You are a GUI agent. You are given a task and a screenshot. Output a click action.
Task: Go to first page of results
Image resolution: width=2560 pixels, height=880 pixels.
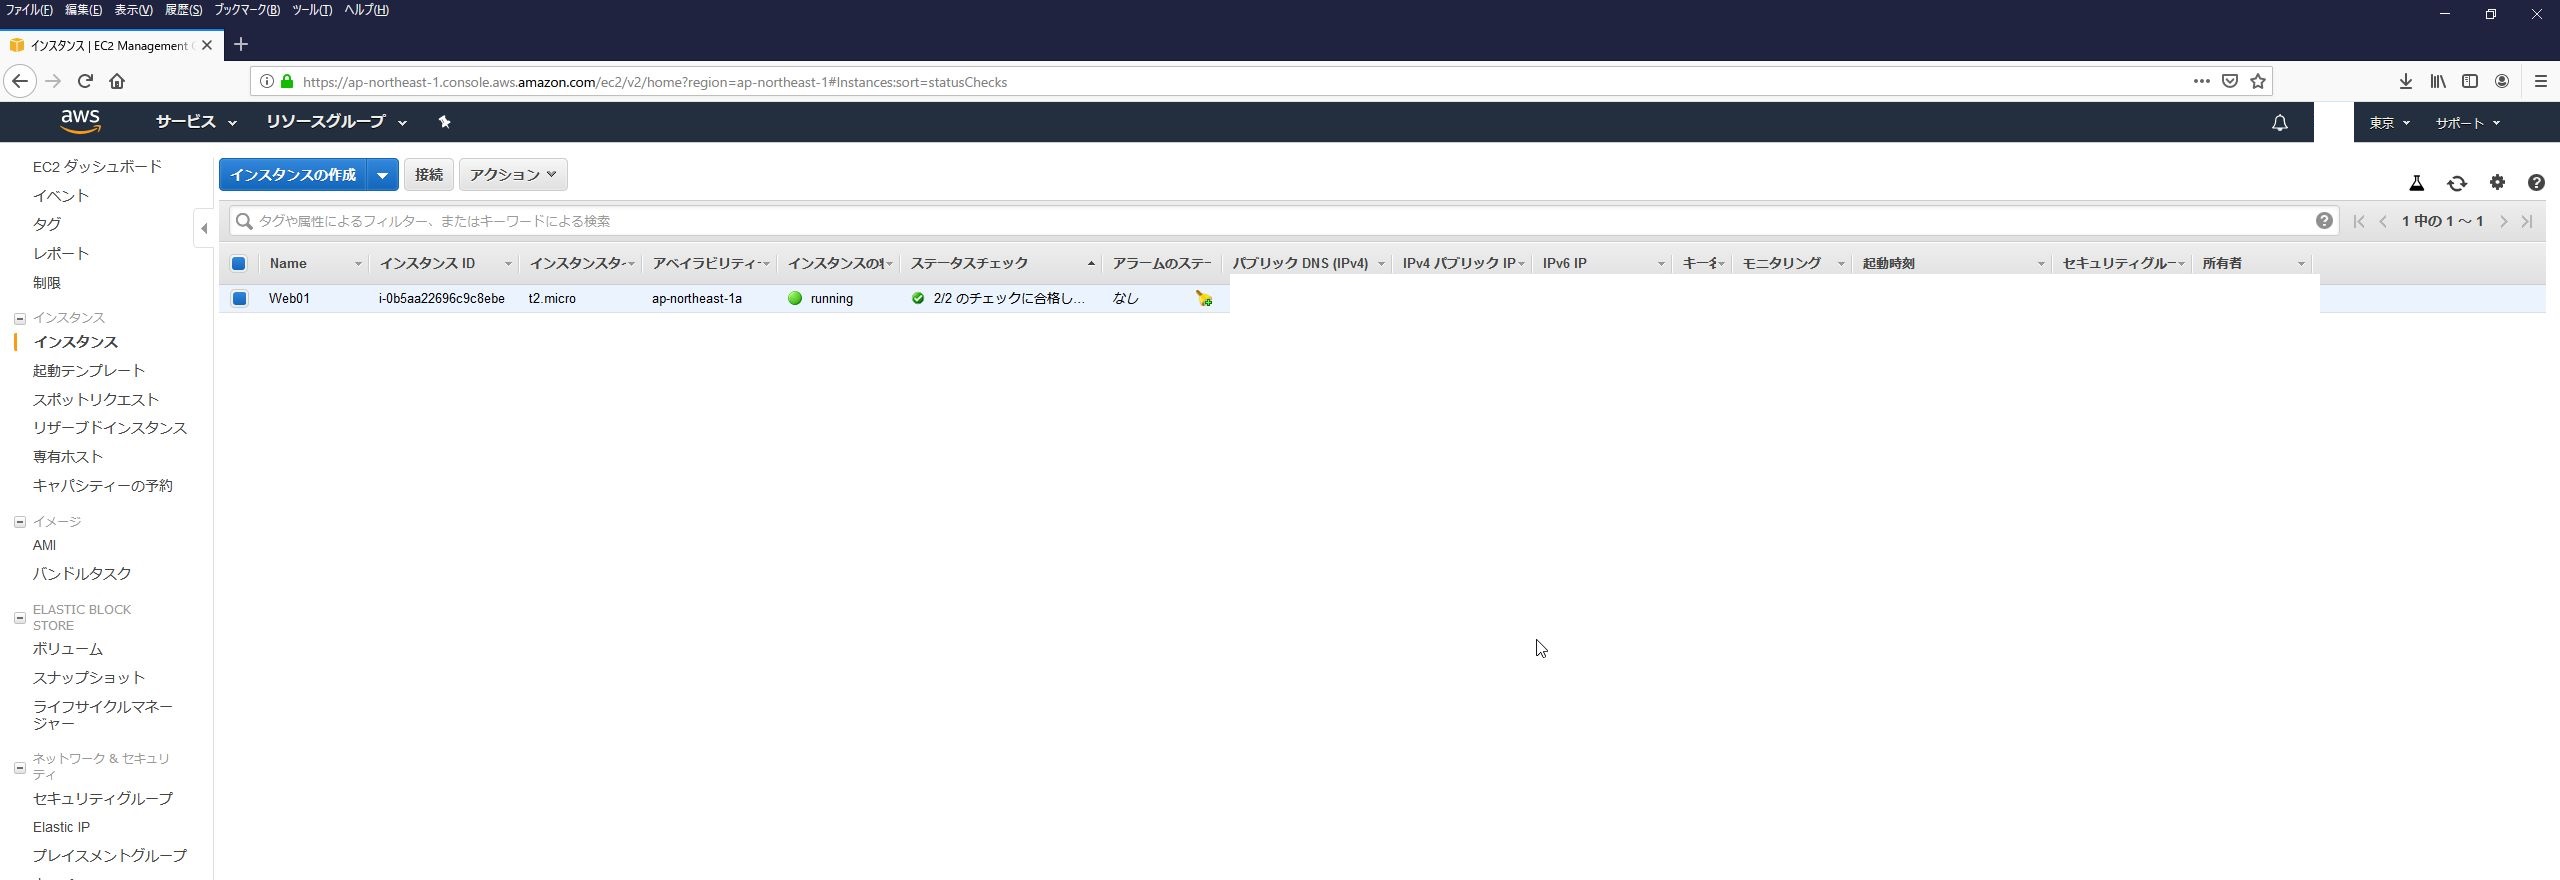pyautogui.click(x=2359, y=221)
